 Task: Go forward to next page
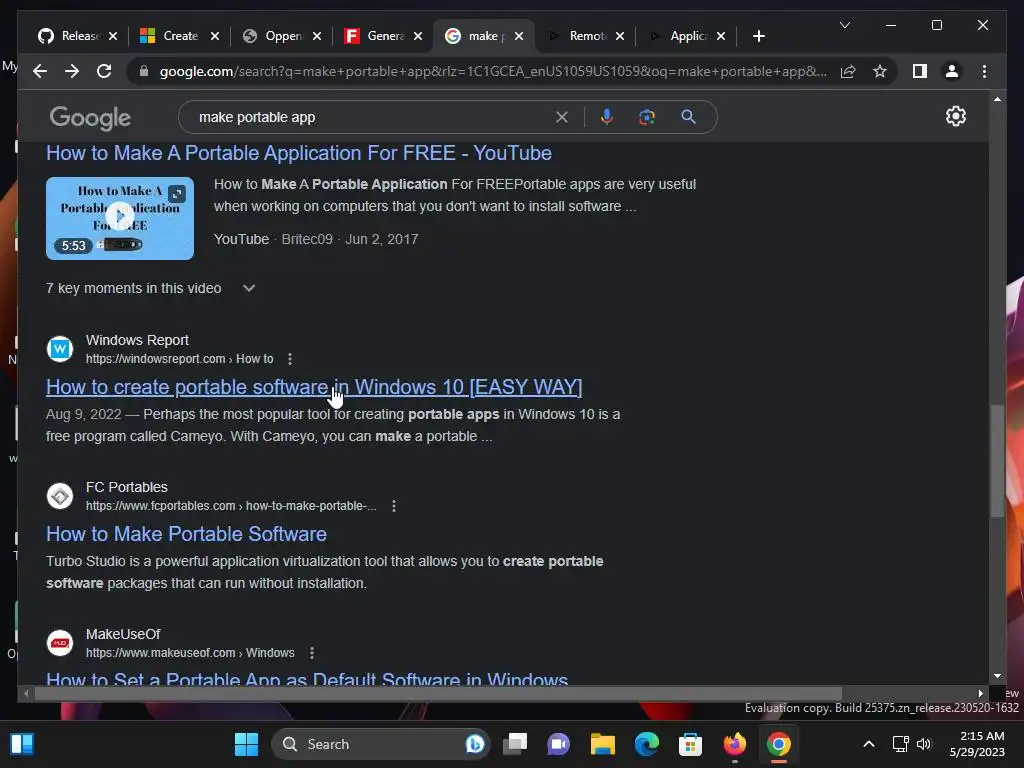(72, 71)
